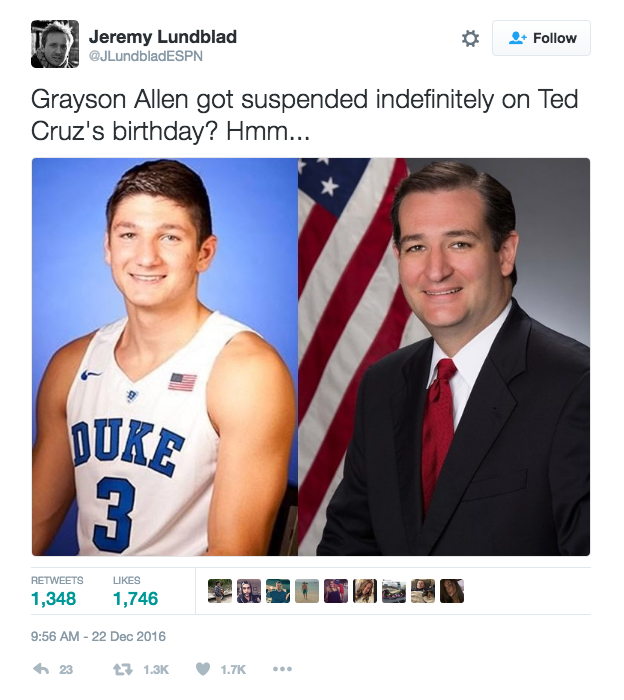Click the reply count 23
624x700 pixels.
66,670
